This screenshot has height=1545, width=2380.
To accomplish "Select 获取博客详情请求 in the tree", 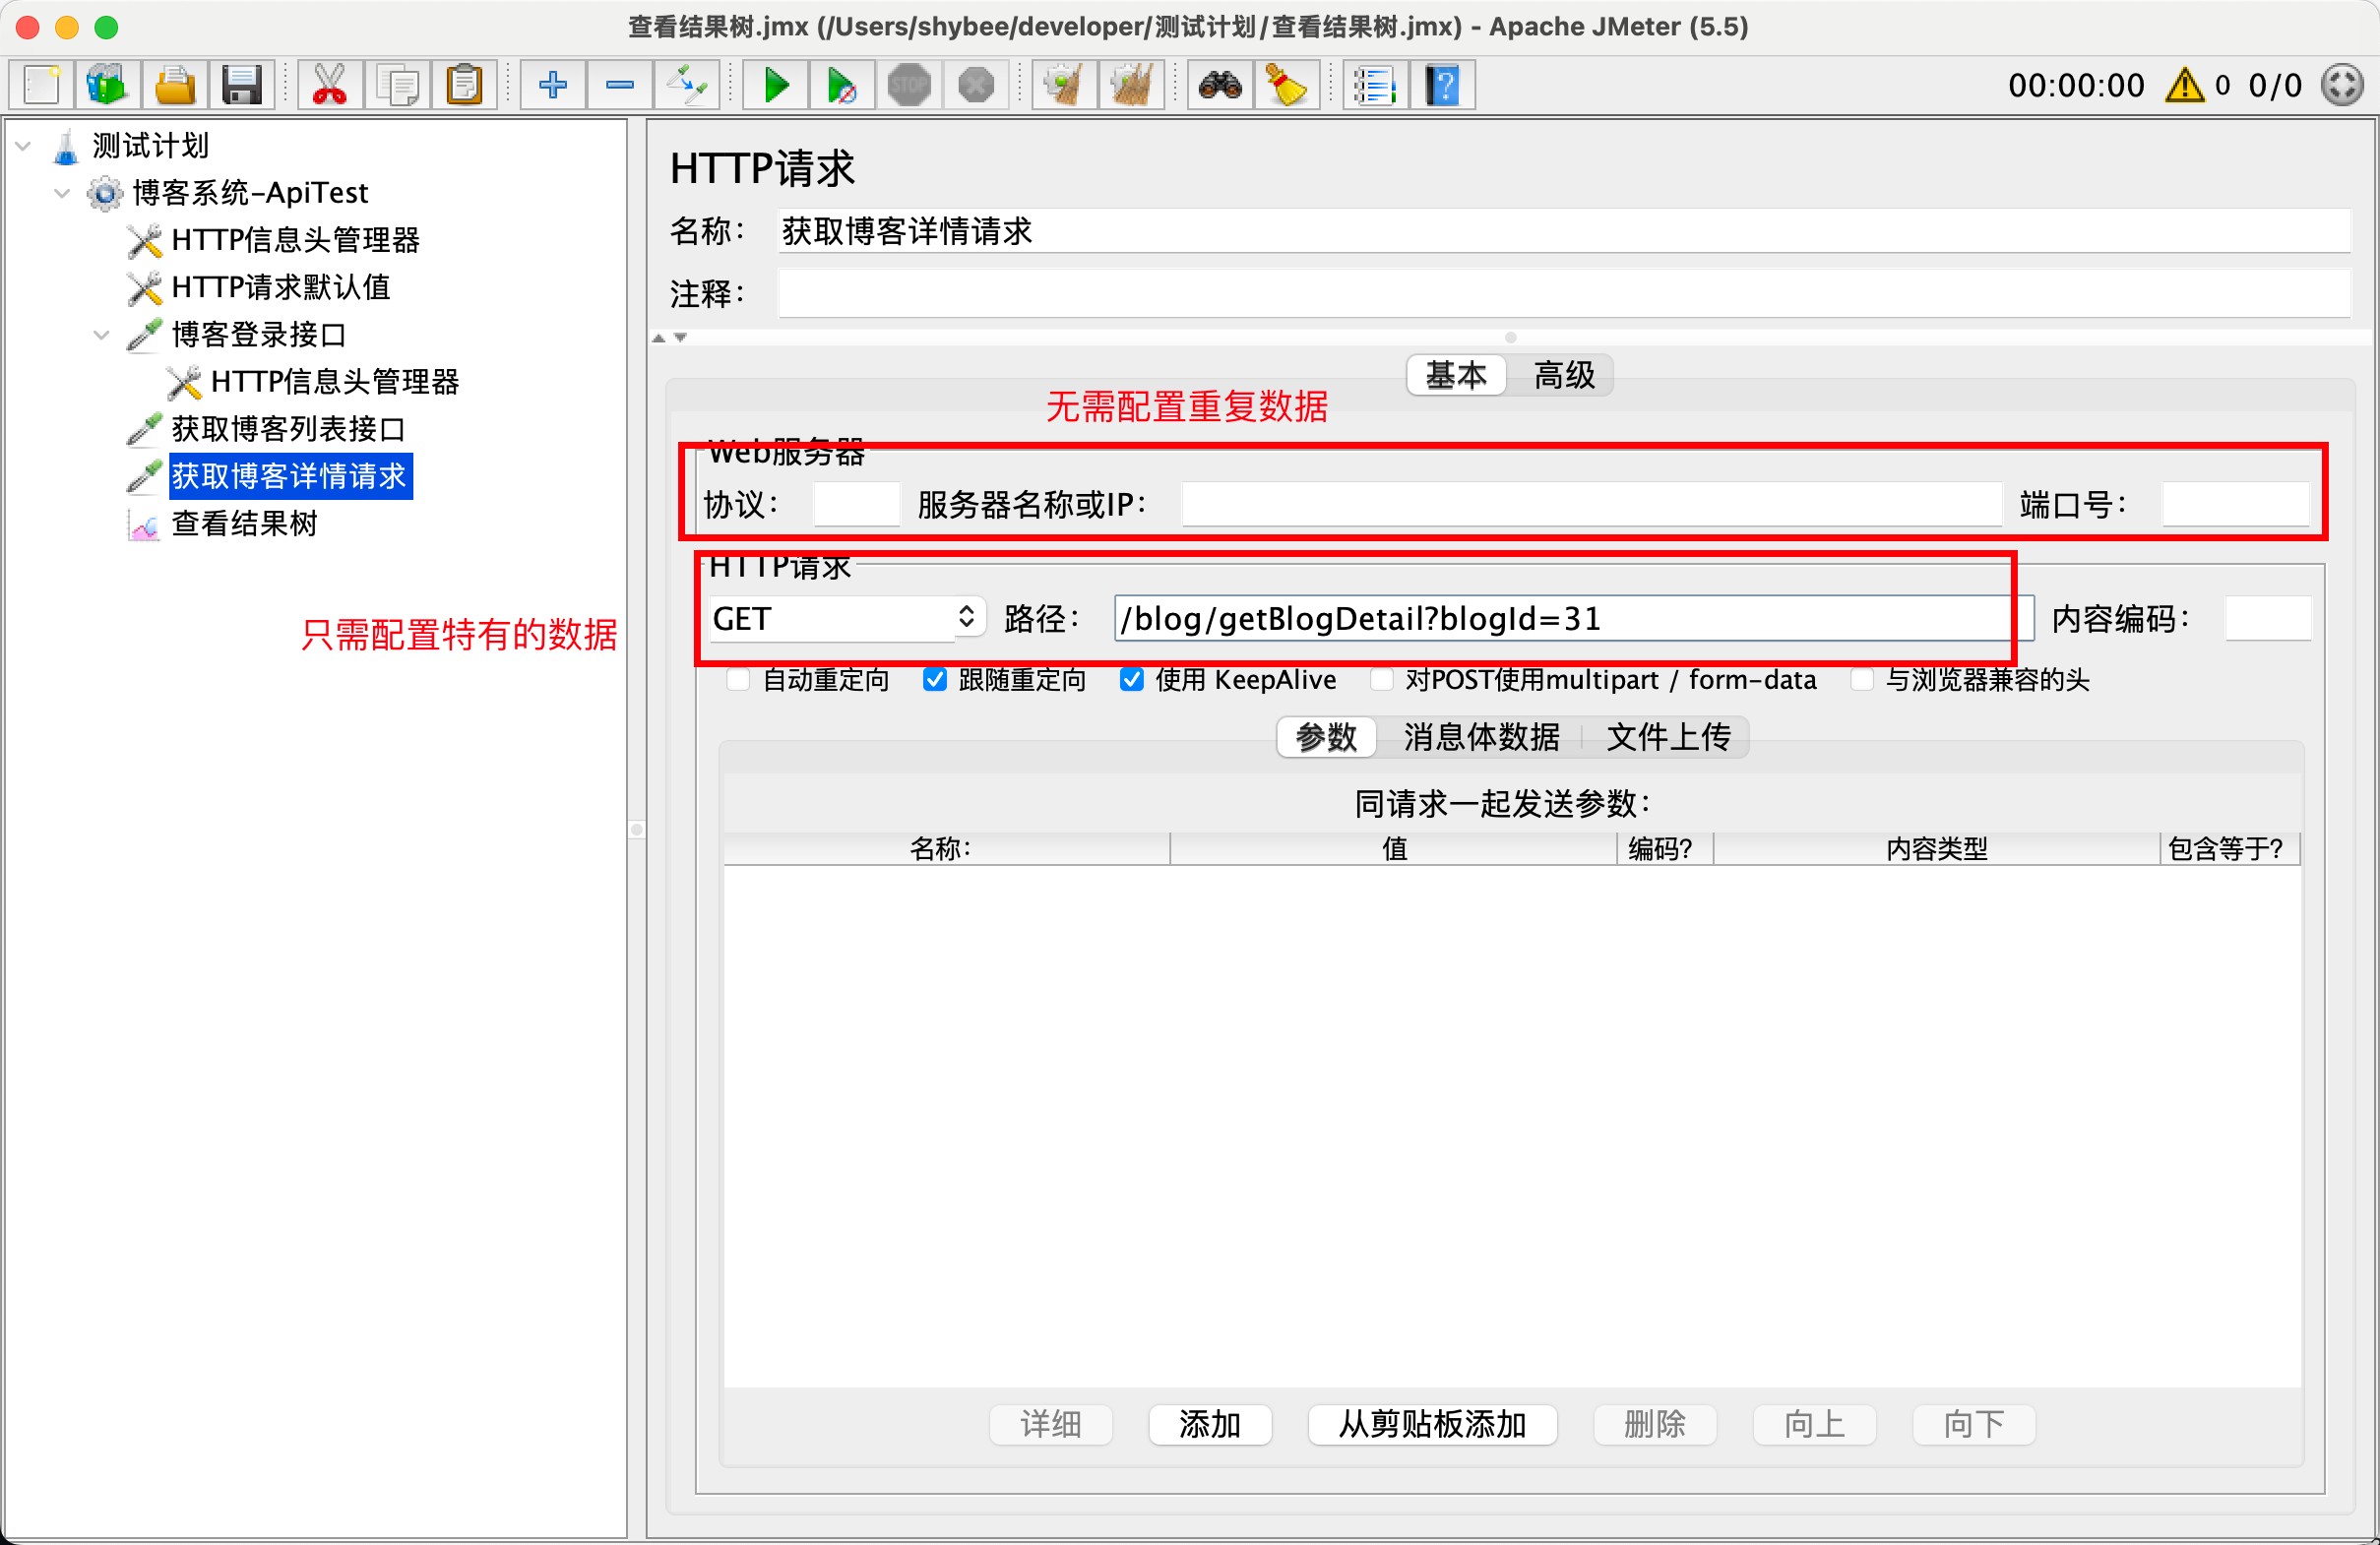I will coord(290,476).
